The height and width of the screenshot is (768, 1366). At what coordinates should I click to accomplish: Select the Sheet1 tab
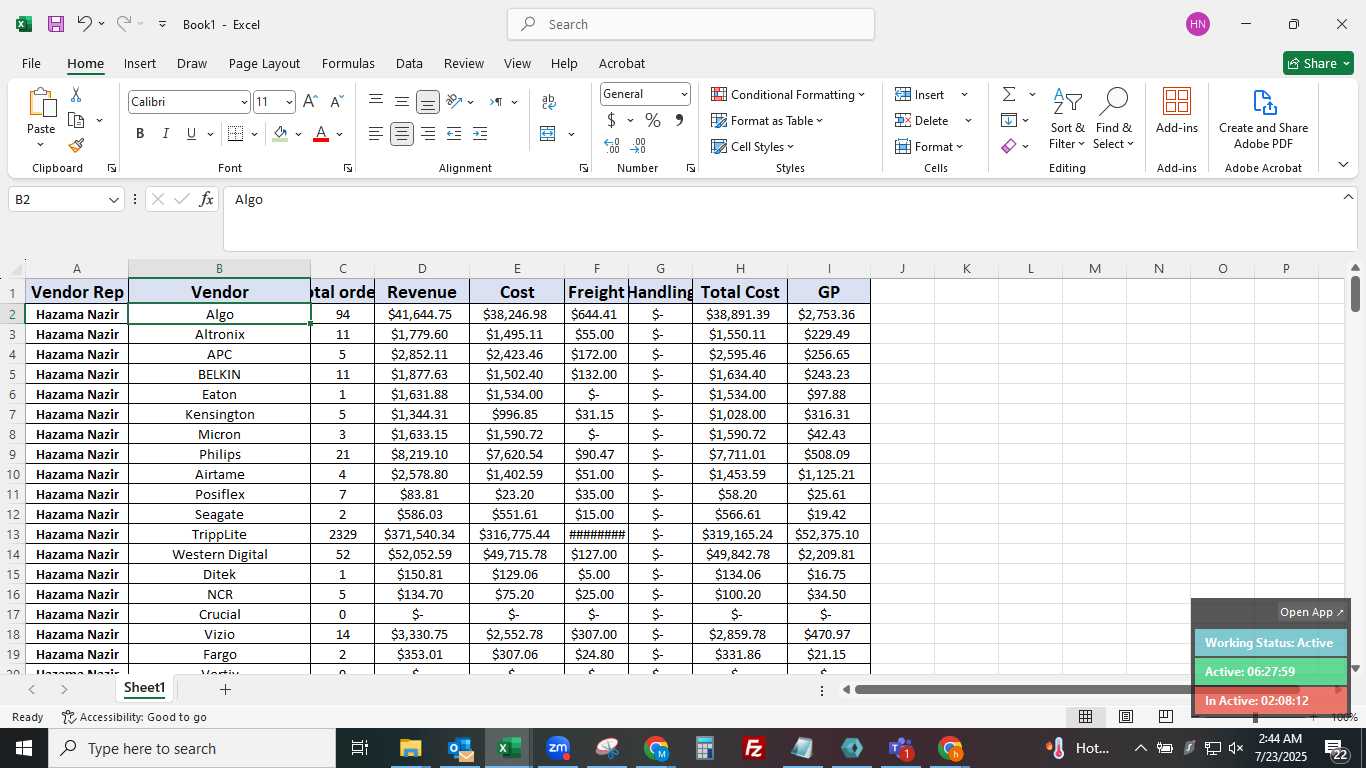point(144,688)
